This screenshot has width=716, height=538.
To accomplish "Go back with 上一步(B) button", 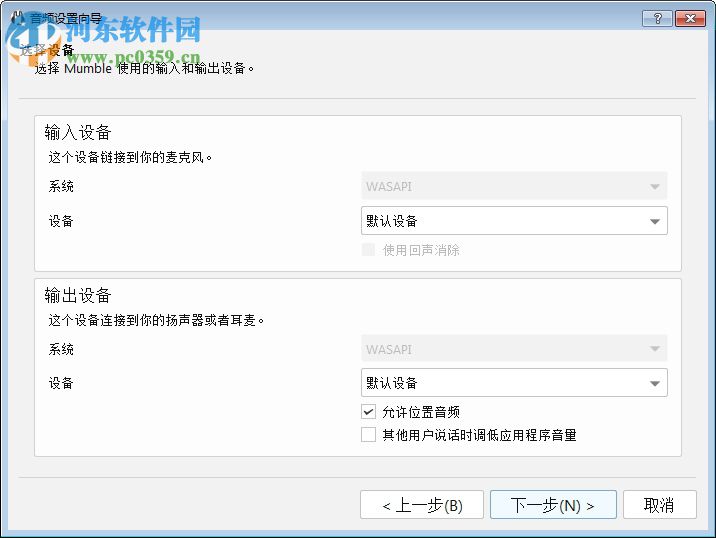I will click(421, 505).
